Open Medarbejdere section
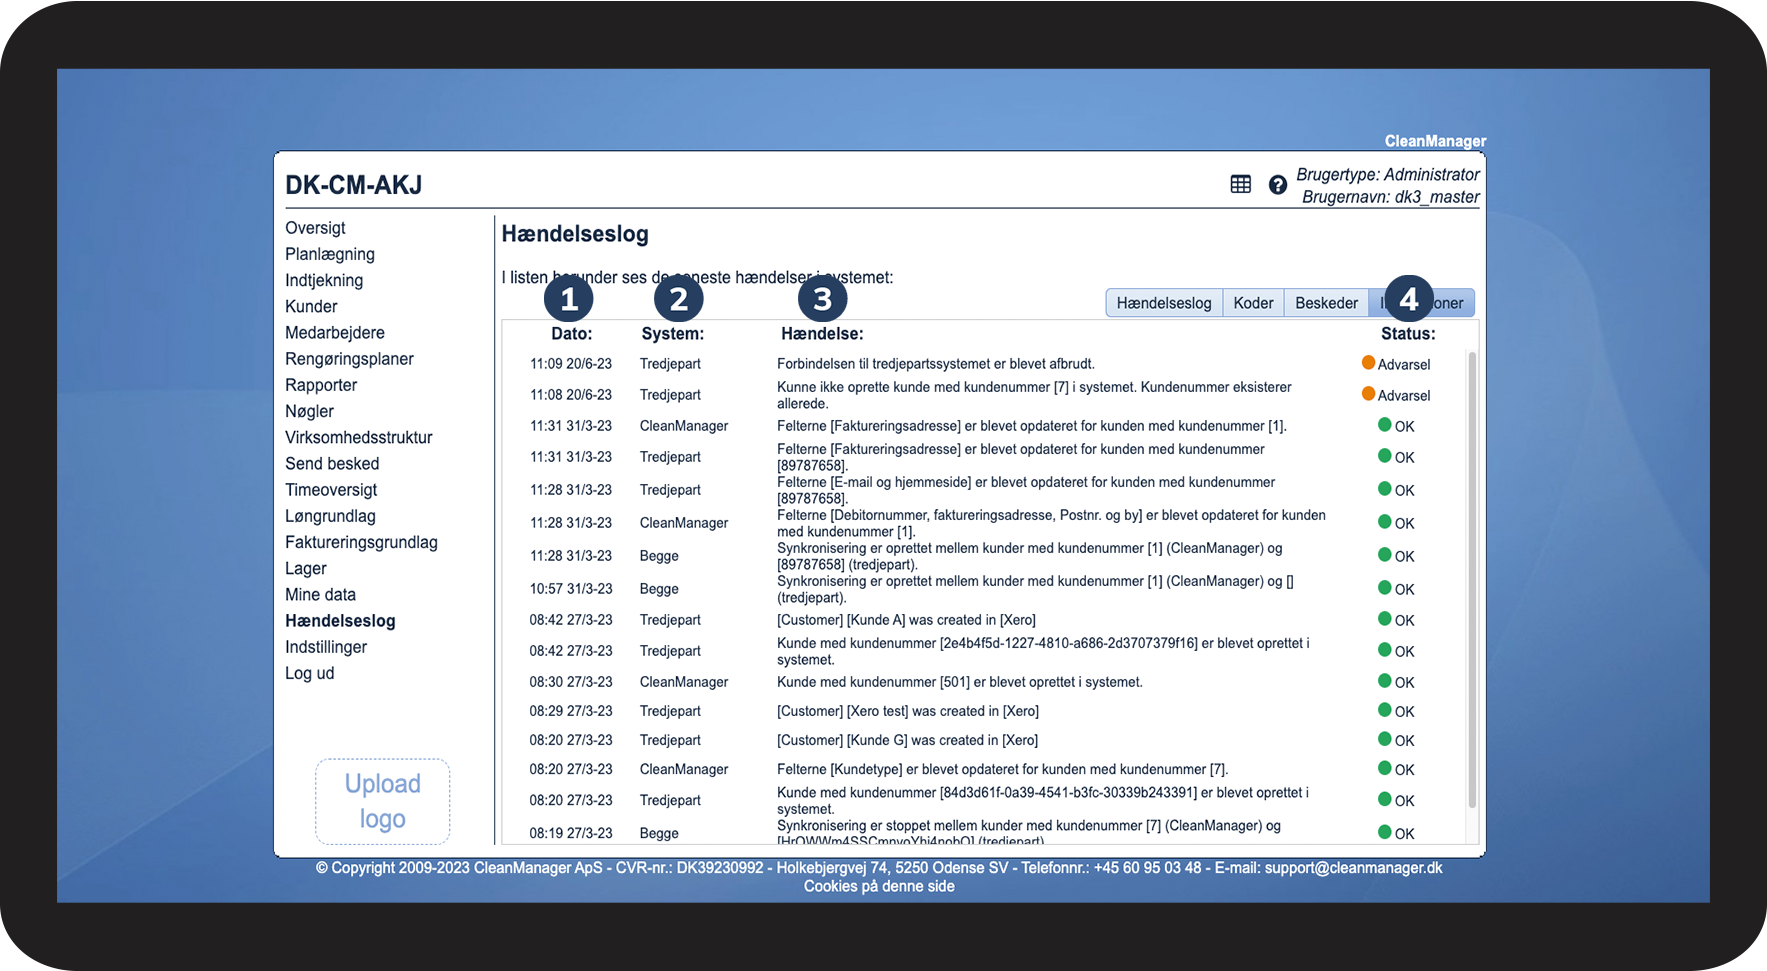The image size is (1767, 971). click(335, 333)
